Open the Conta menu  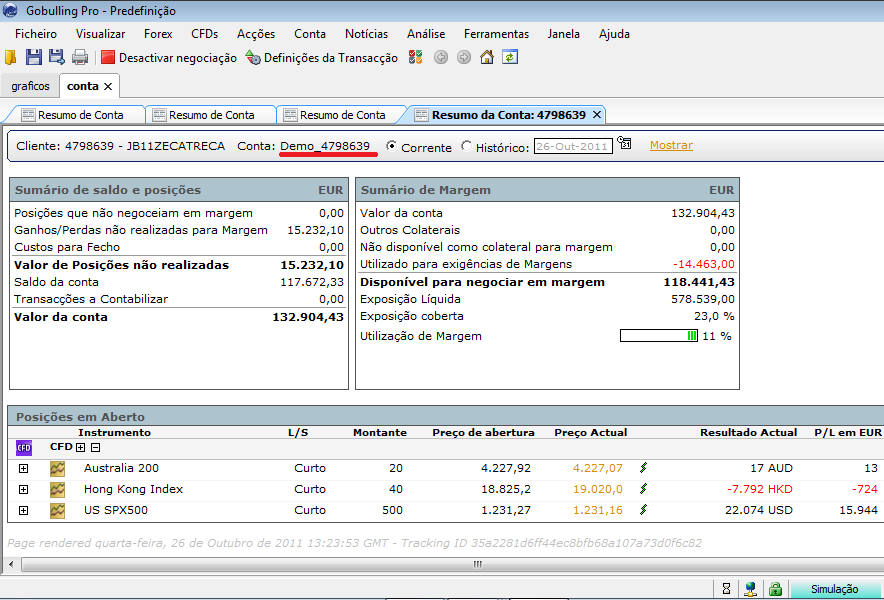coord(310,34)
